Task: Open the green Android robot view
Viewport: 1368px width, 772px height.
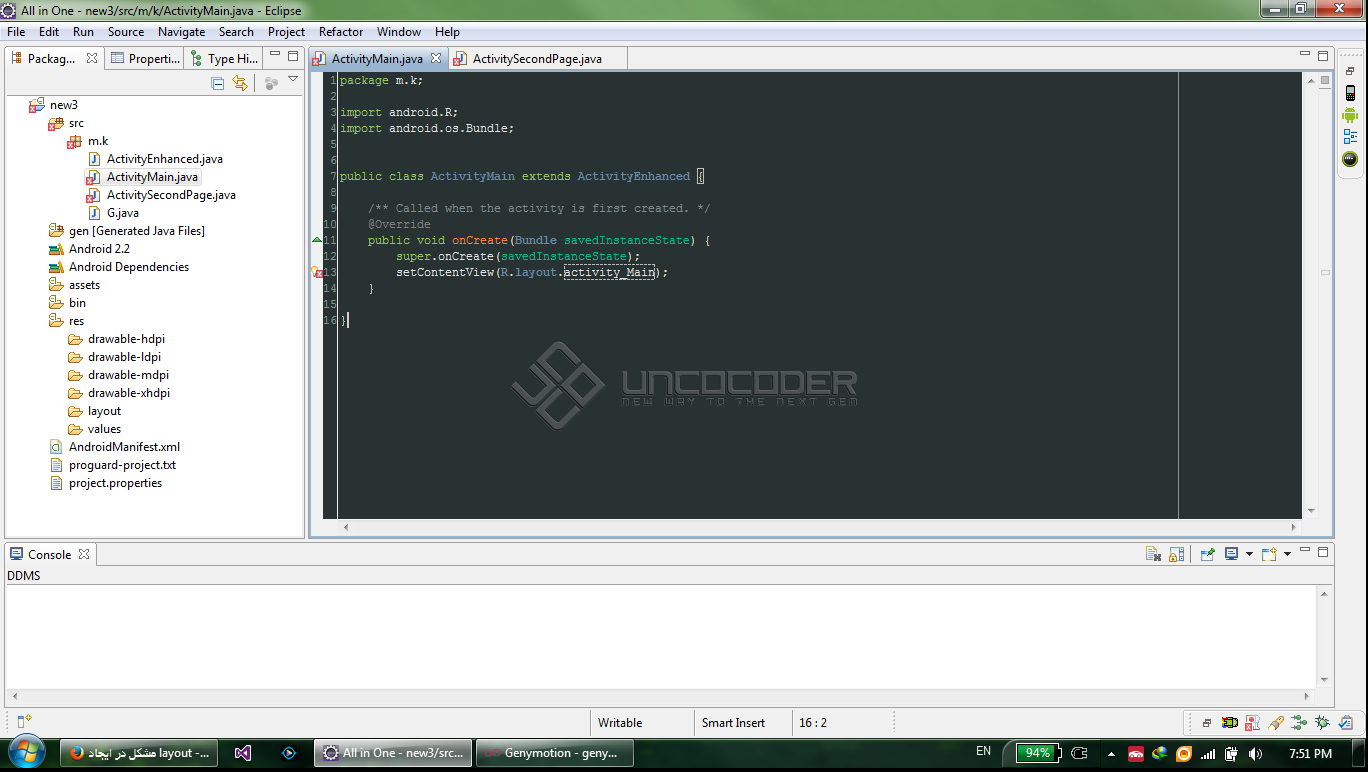Action: pyautogui.click(x=1350, y=116)
